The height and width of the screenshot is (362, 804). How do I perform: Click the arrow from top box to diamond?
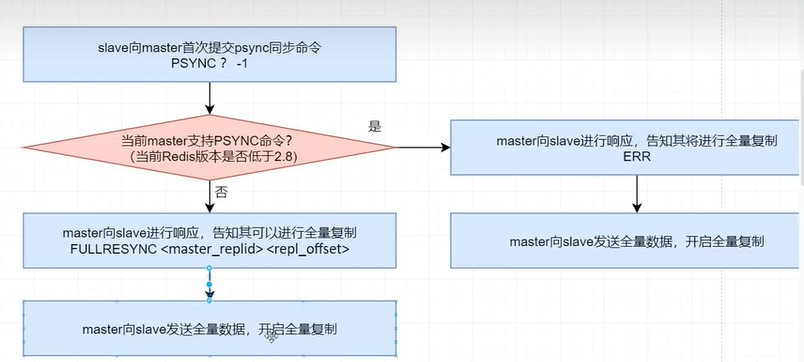click(x=209, y=98)
